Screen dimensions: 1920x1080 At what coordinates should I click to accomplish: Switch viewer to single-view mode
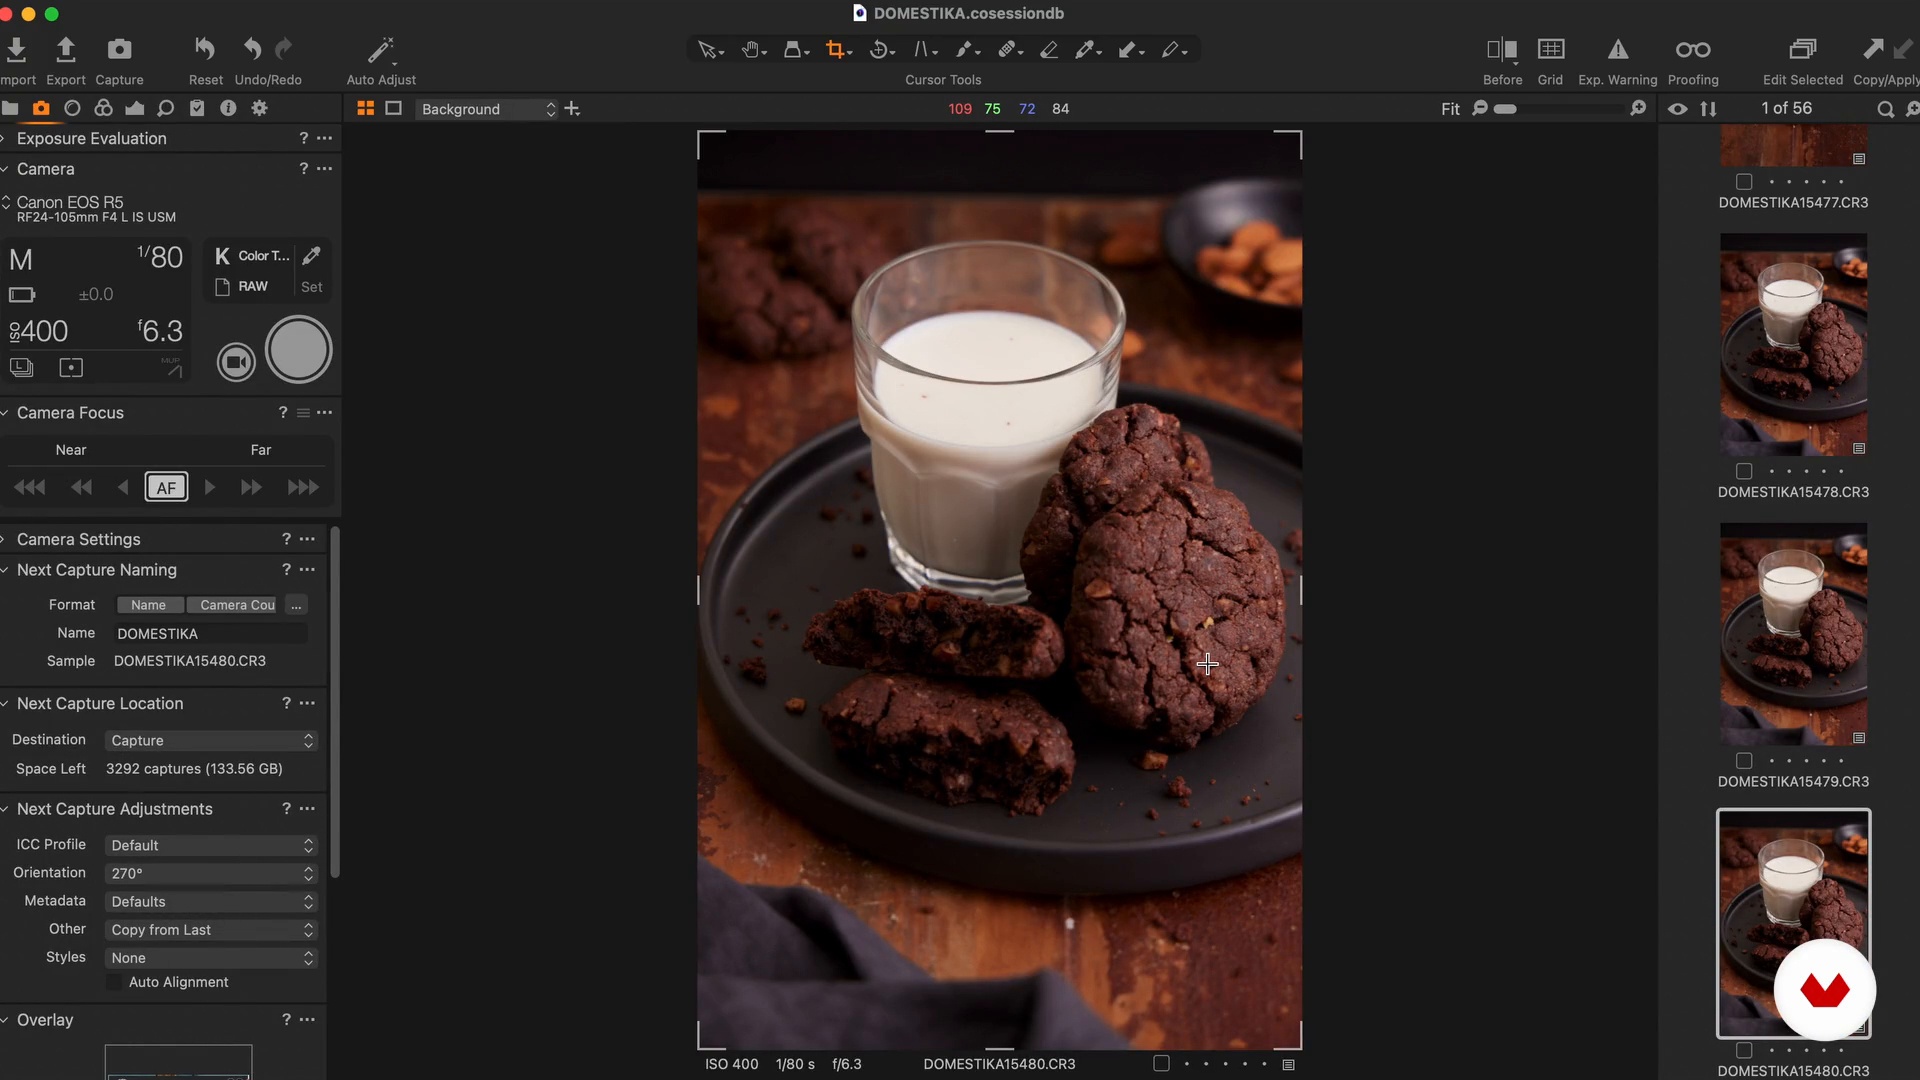pyautogui.click(x=394, y=108)
